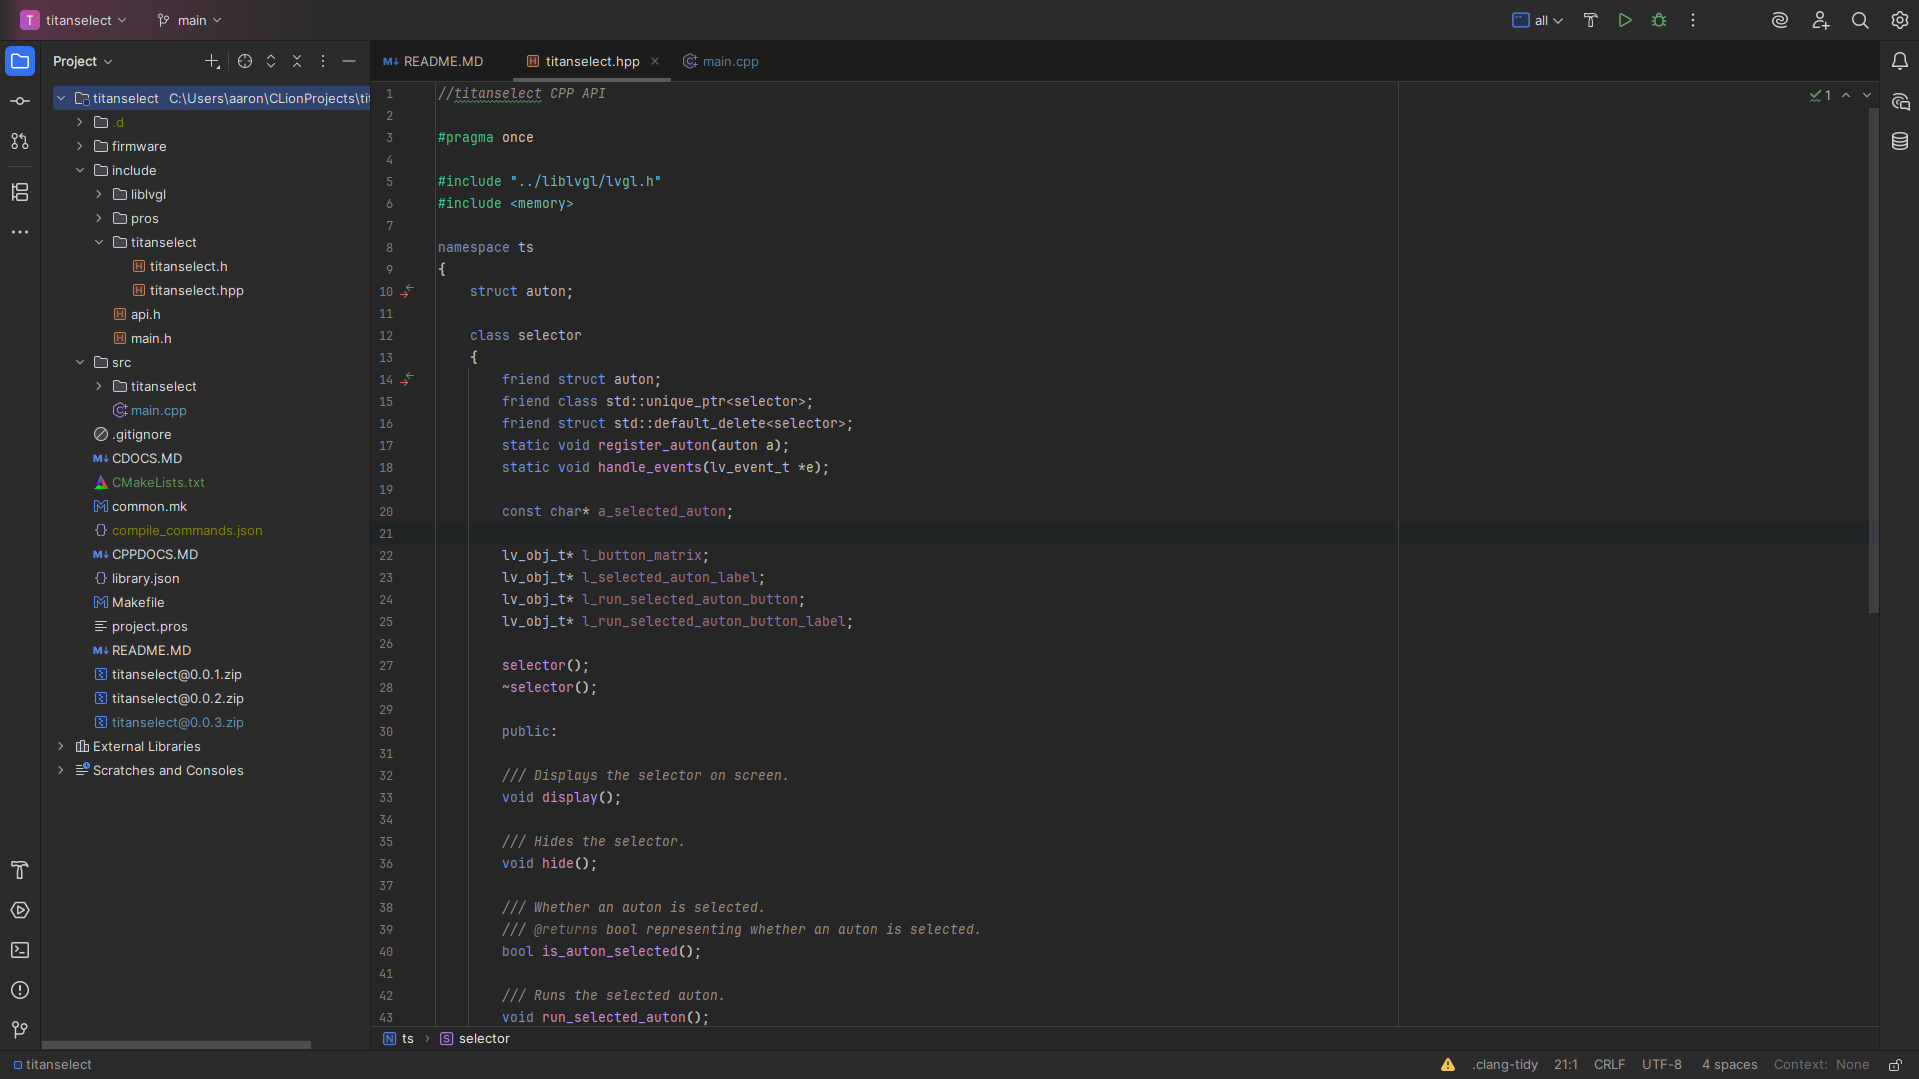Open the Problems tool window
The height and width of the screenshot is (1079, 1919).
coord(20,990)
